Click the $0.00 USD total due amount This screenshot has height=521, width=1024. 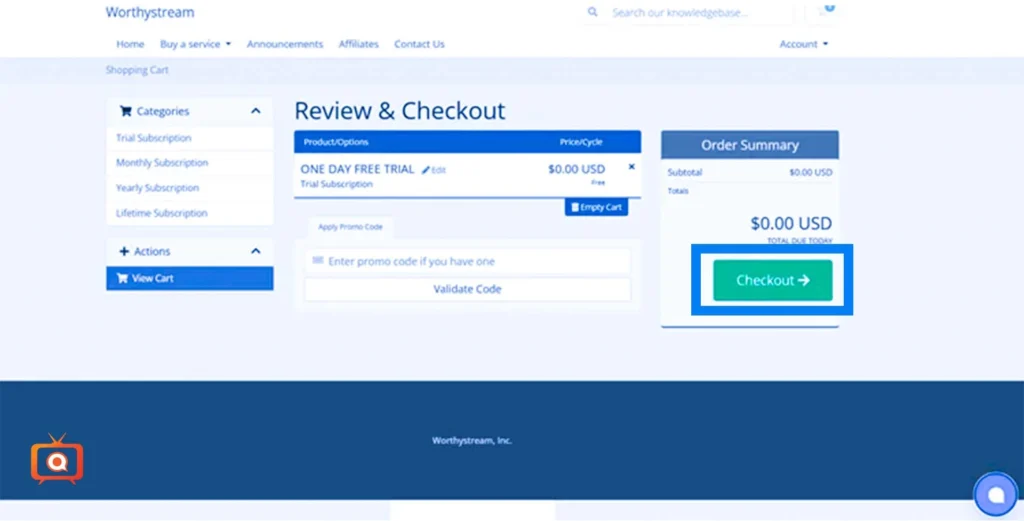[791, 224]
